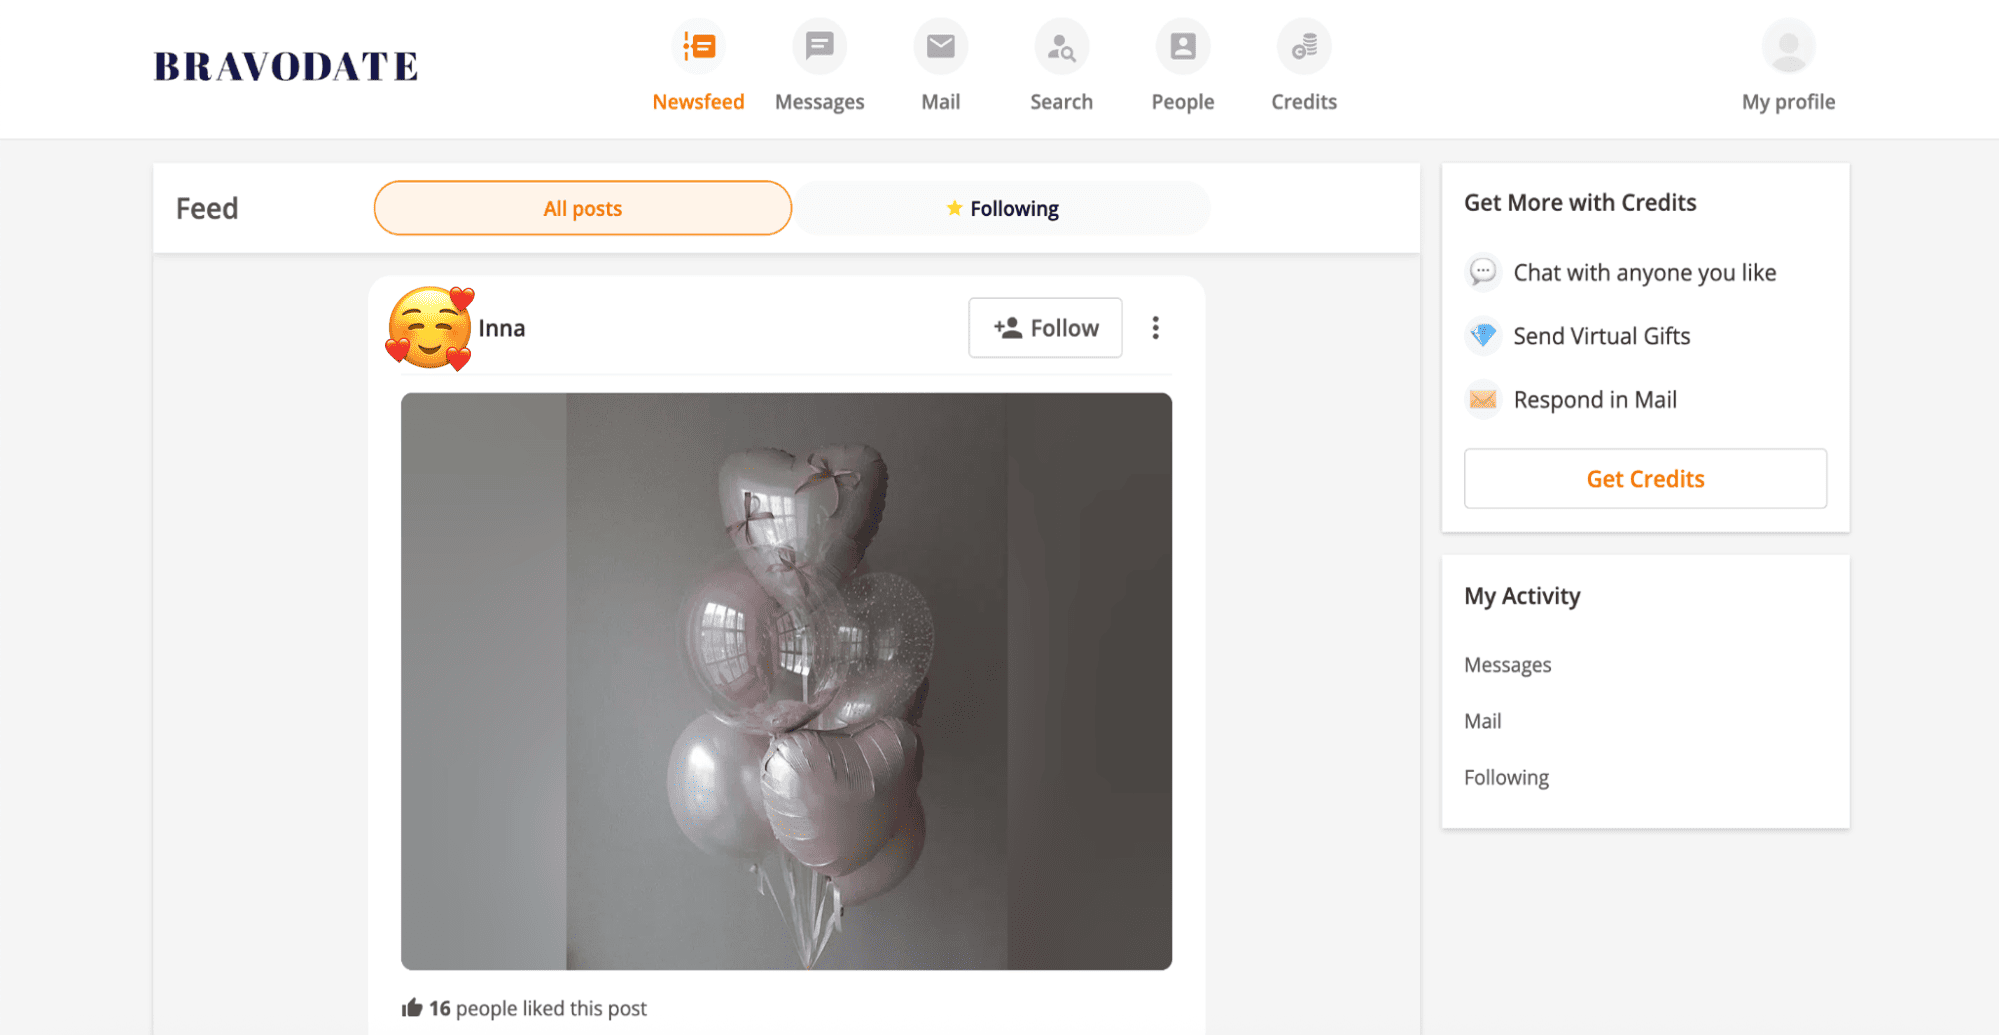
Task: Open Messages under My Activity
Action: (1507, 664)
